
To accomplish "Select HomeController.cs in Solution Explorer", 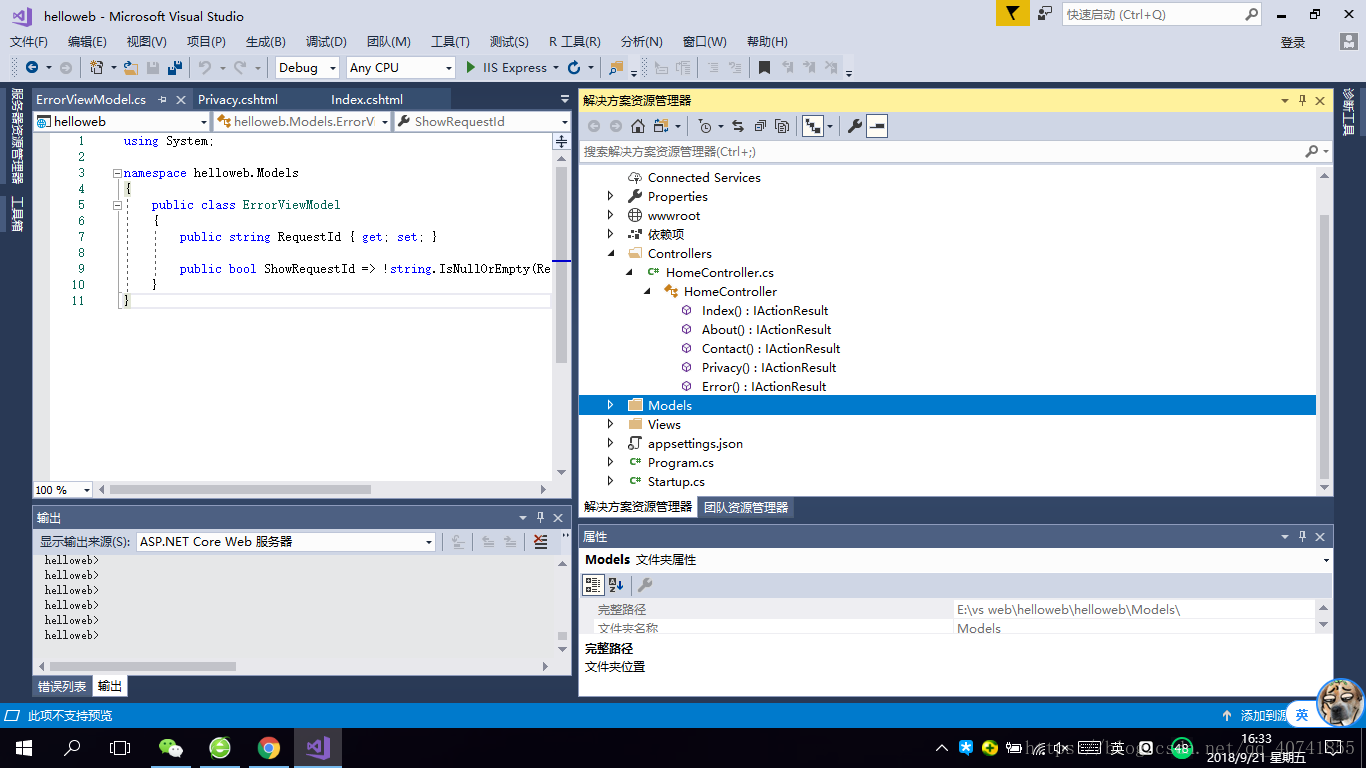I will point(719,272).
